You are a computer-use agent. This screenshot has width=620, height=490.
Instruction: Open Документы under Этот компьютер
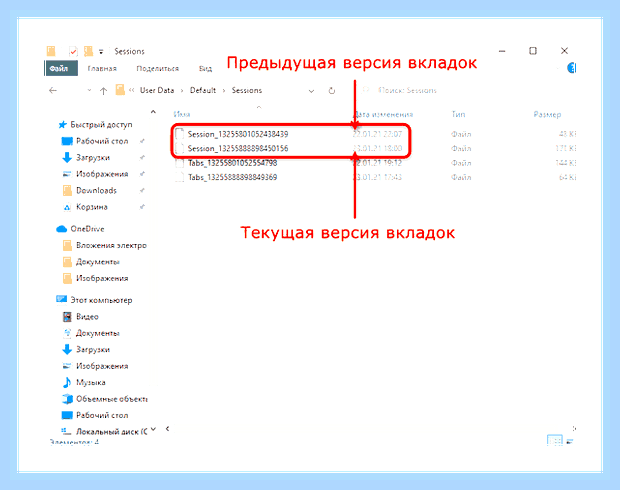coord(98,333)
